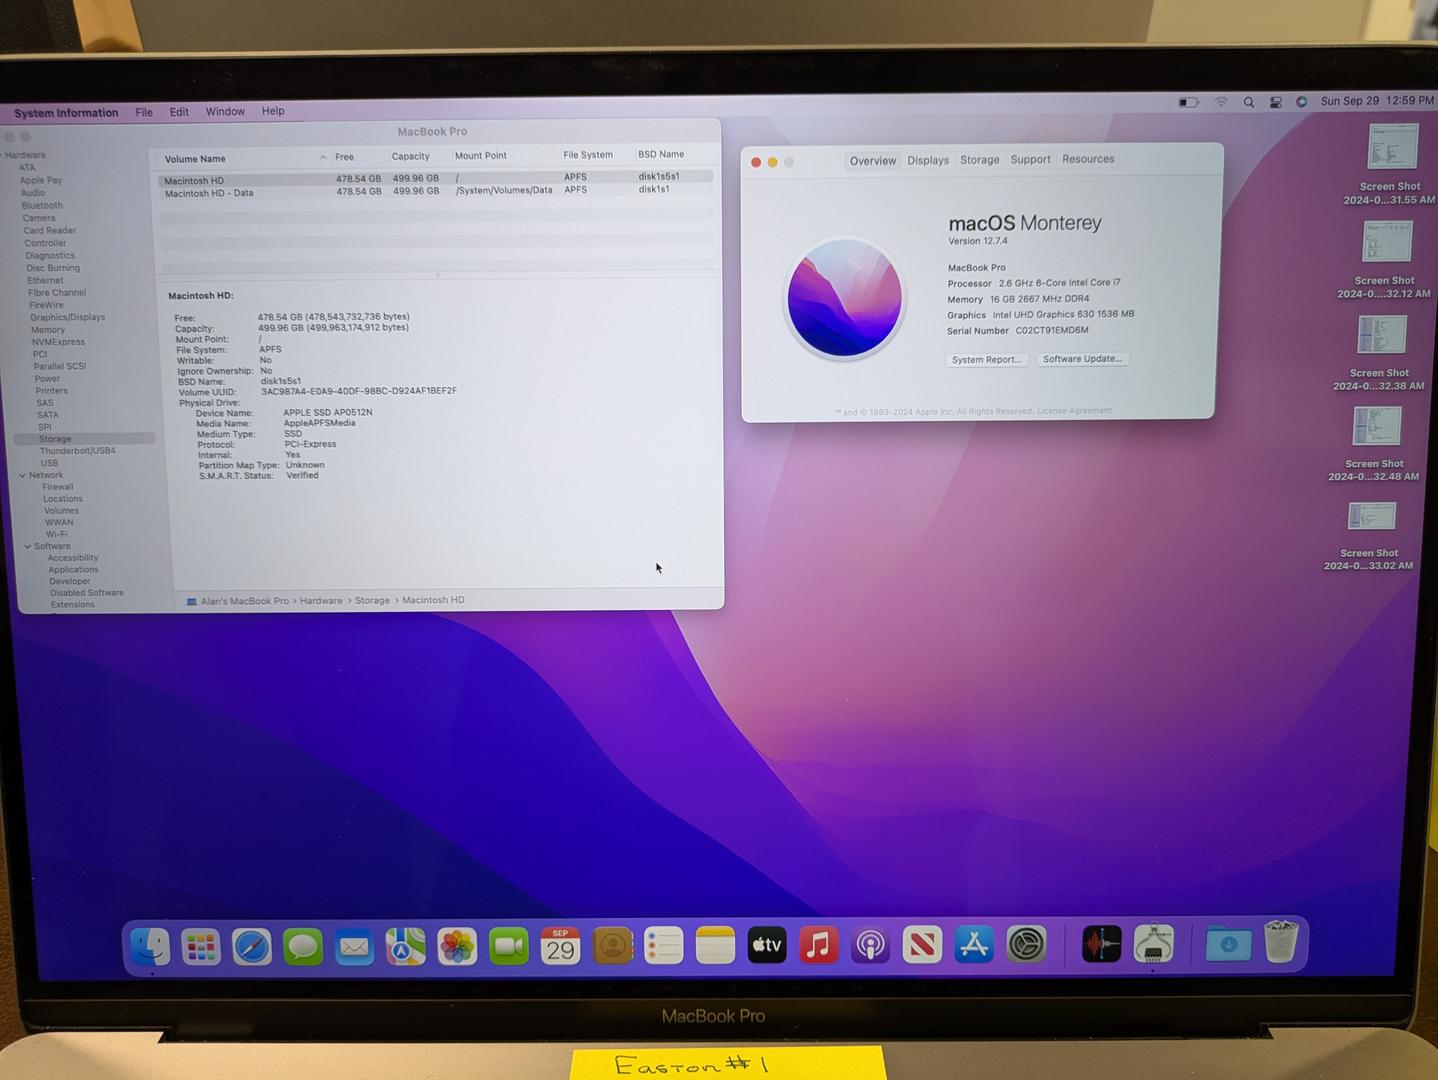
Task: Click the Spotlight search magnifier icon
Action: click(x=1248, y=102)
